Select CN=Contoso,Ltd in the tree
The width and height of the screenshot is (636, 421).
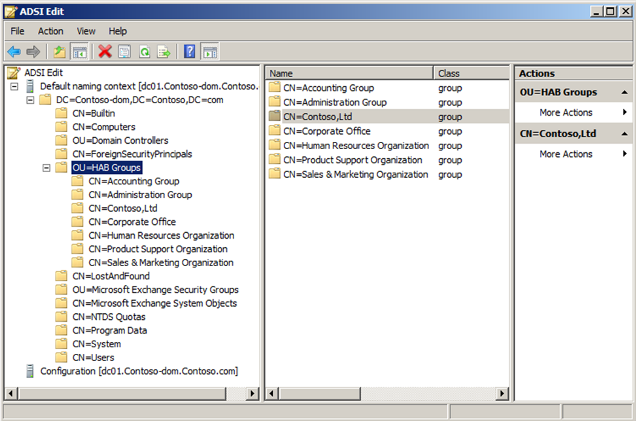(x=123, y=208)
